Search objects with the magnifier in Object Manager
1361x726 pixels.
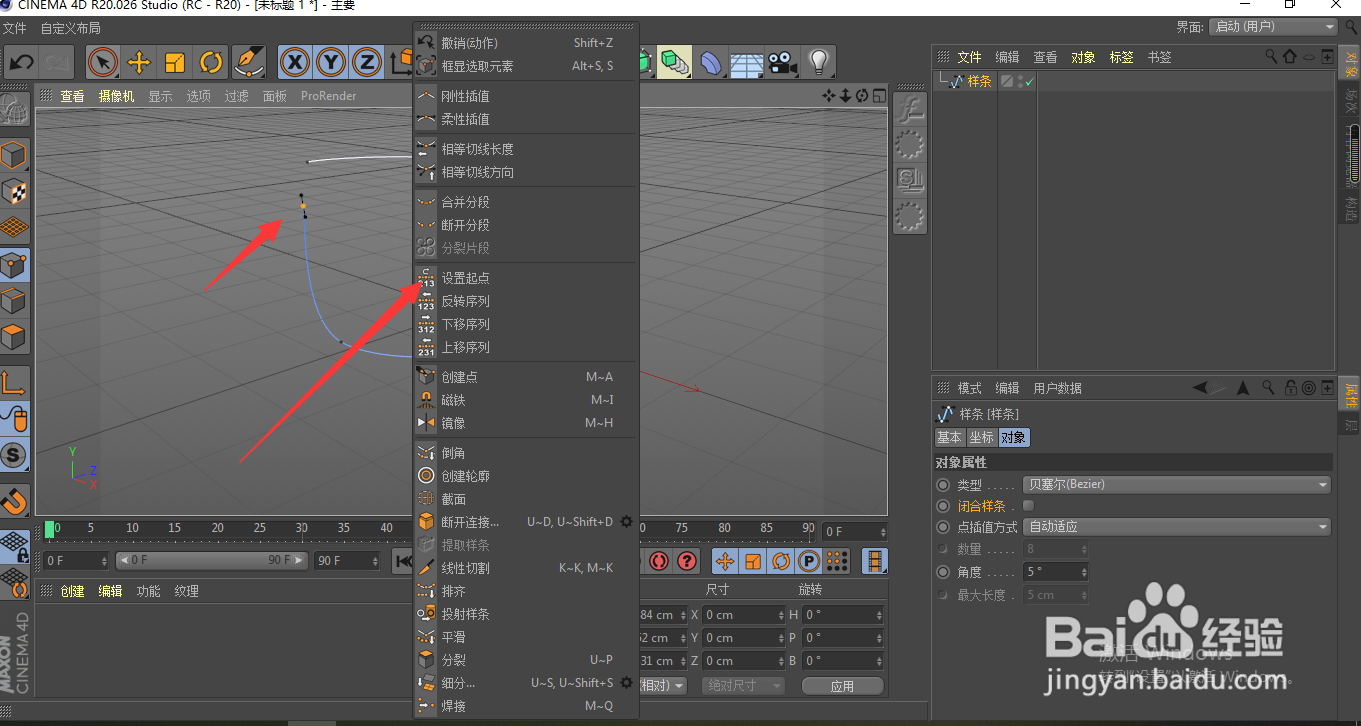click(1271, 57)
